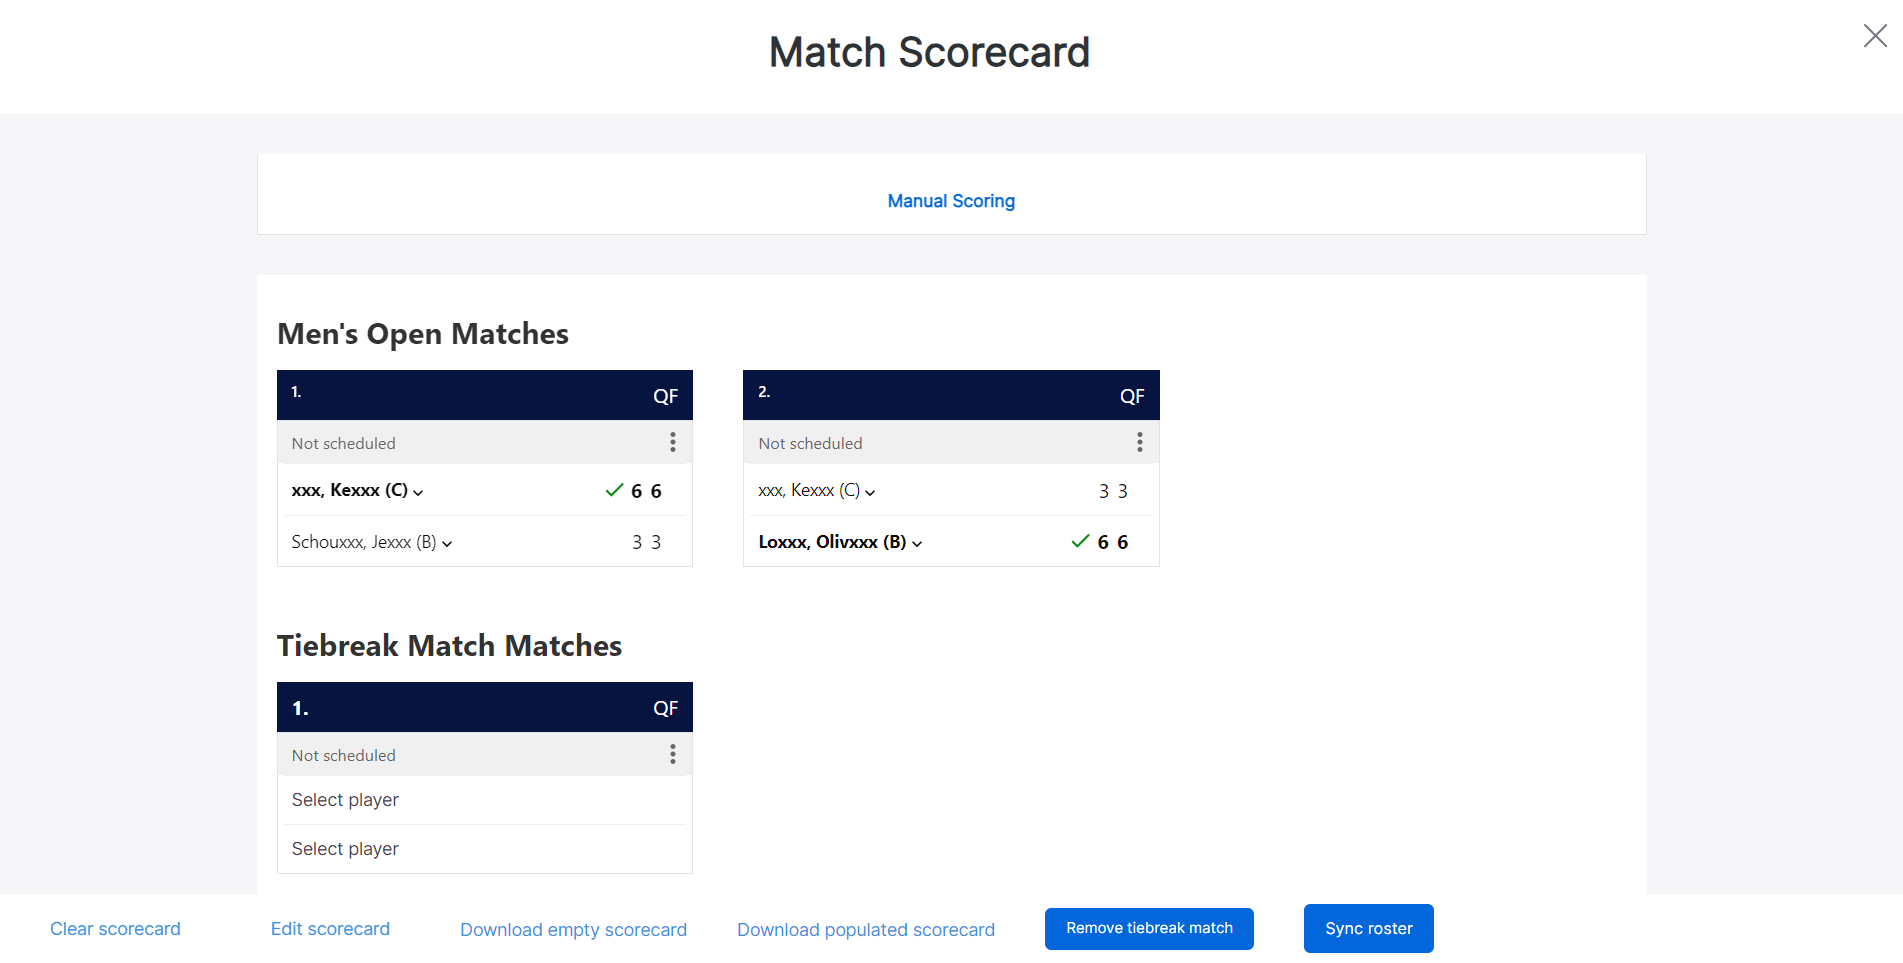Choose first Select player in tiebreak match
Image resolution: width=1903 pixels, height=963 pixels.
[x=345, y=800]
